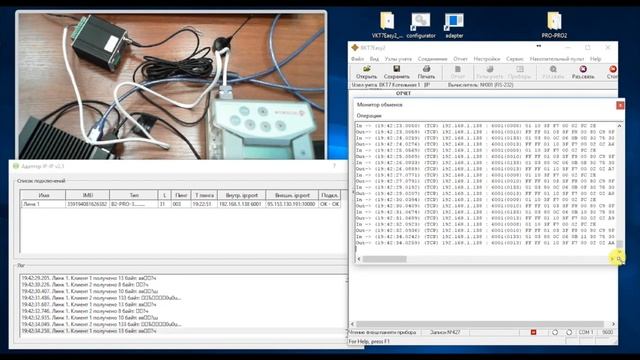Open the Настройки menu
Viewport: 640px width, 360px height.
click(x=487, y=59)
